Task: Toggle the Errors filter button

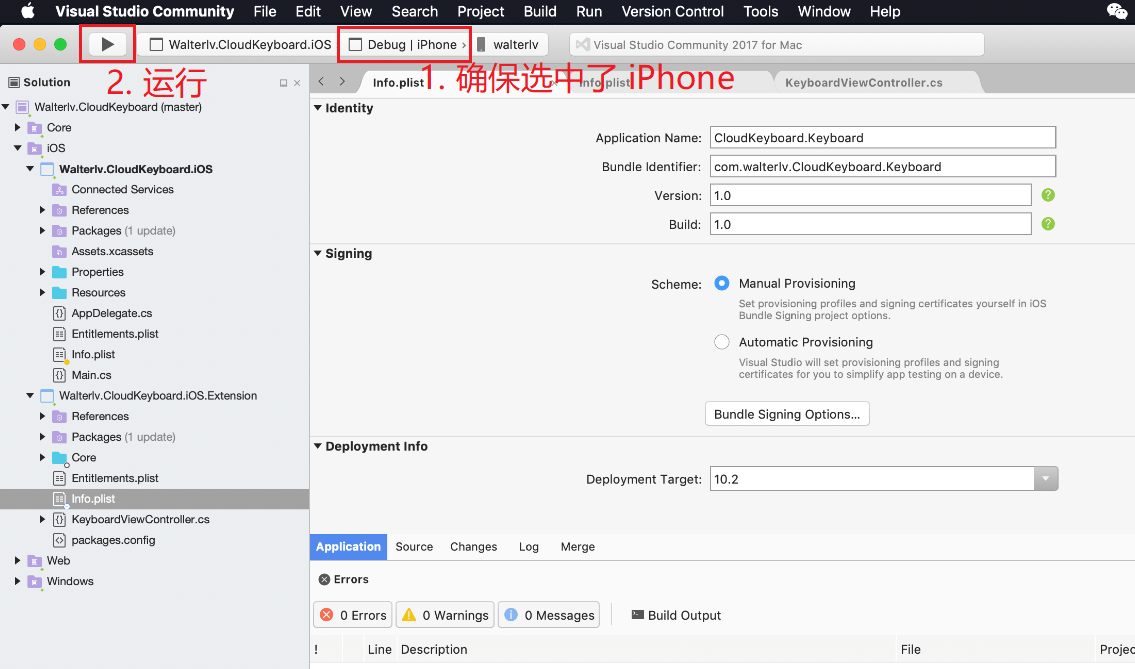Action: pyautogui.click(x=351, y=615)
